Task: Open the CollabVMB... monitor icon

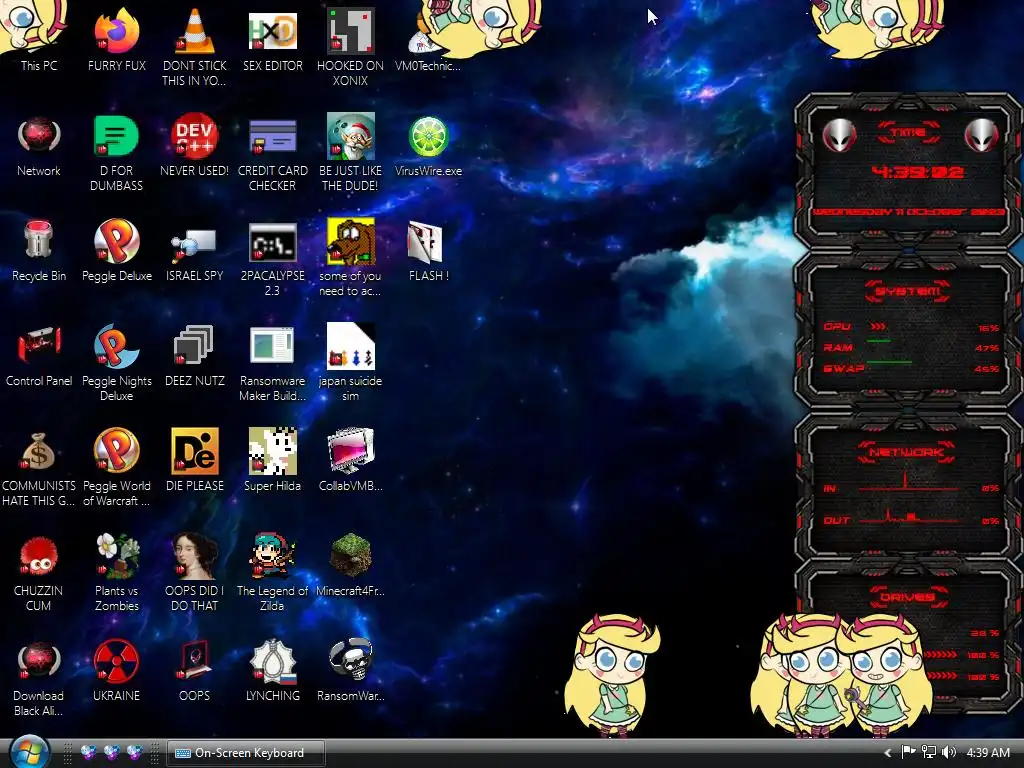Action: click(351, 460)
